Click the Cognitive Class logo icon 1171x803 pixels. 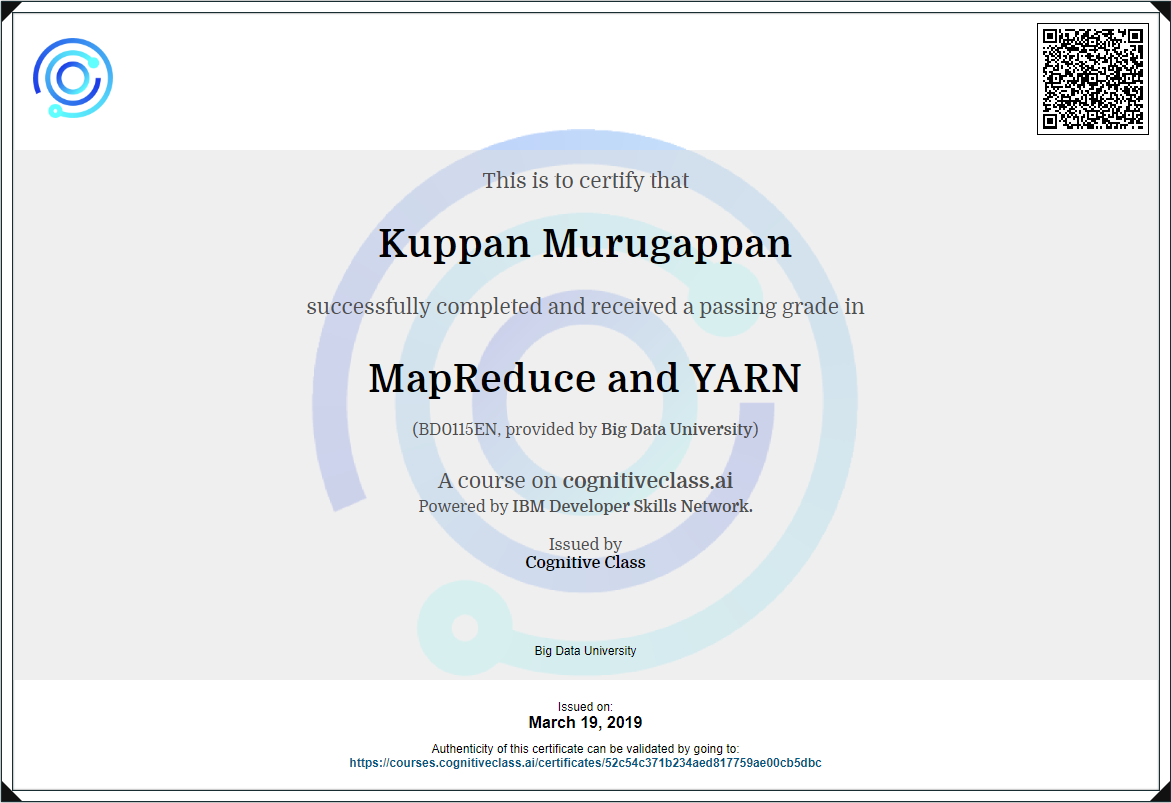point(72,78)
